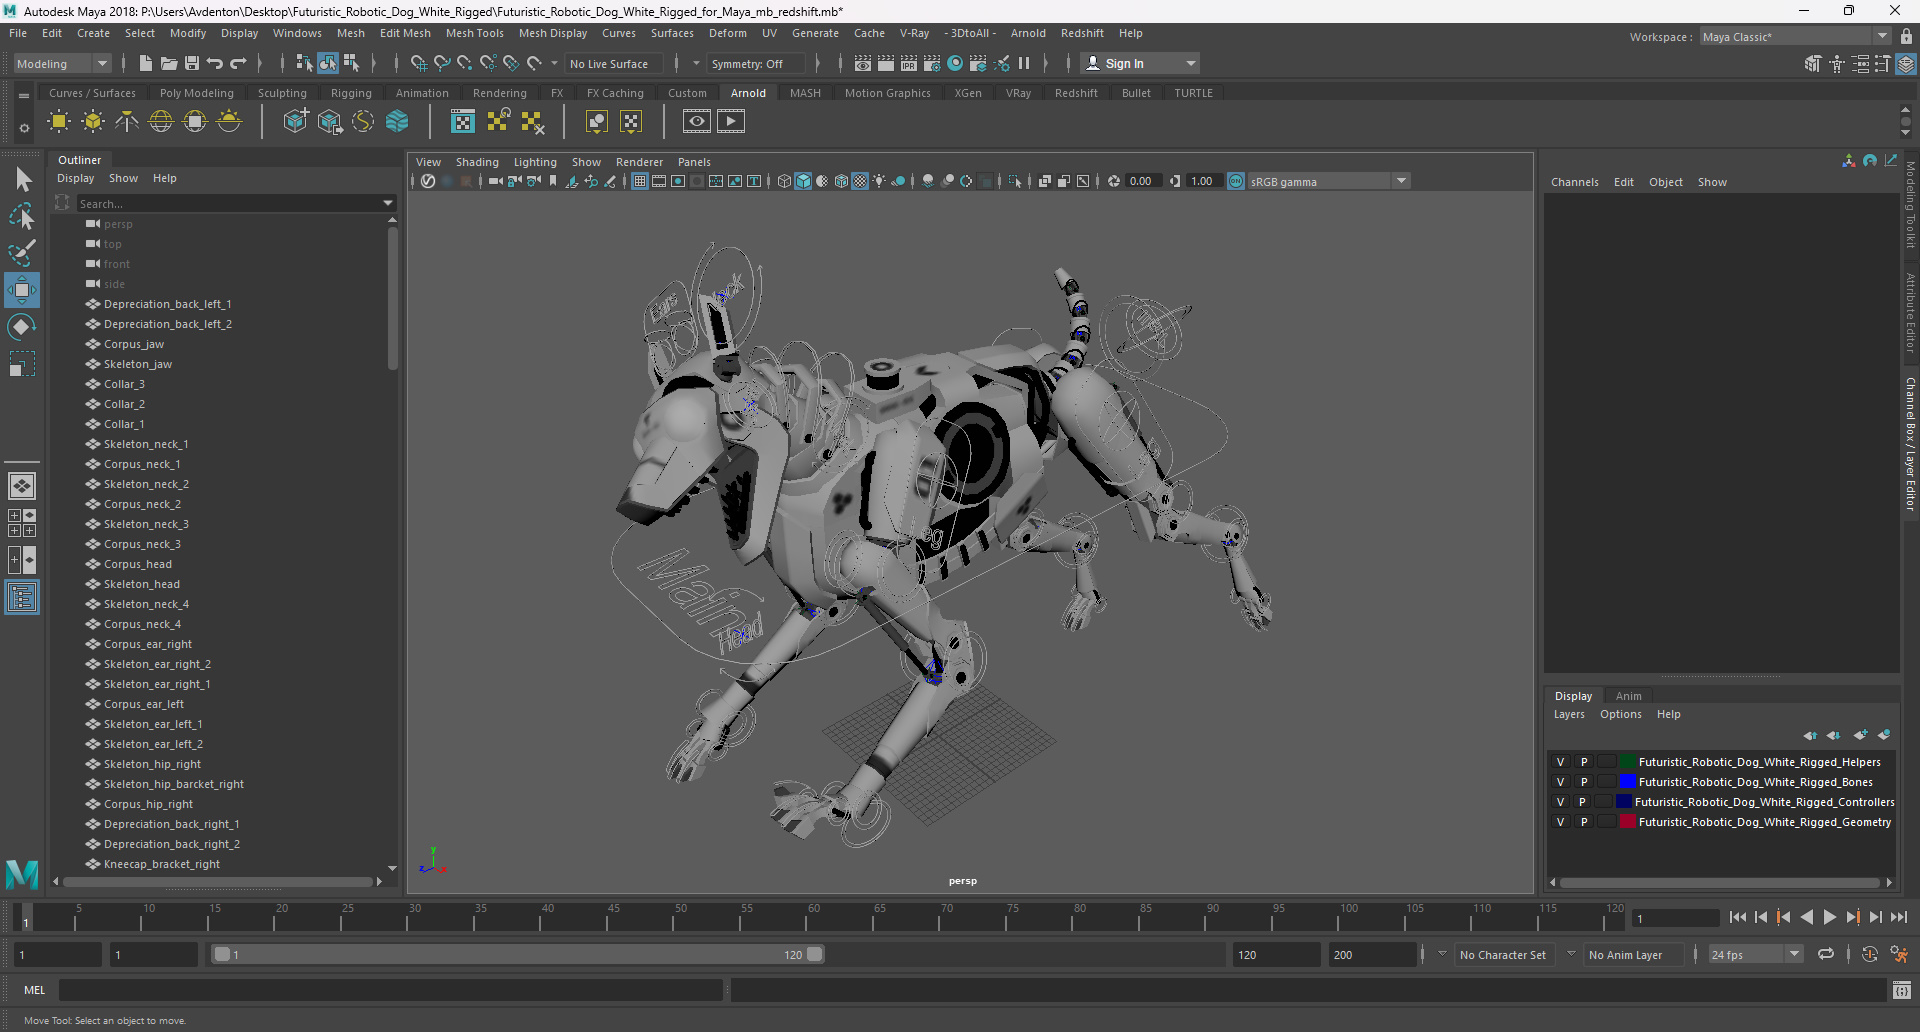The height and width of the screenshot is (1032, 1920).
Task: Toggle playback P for Rigged_Helpers layer
Action: 1584,762
